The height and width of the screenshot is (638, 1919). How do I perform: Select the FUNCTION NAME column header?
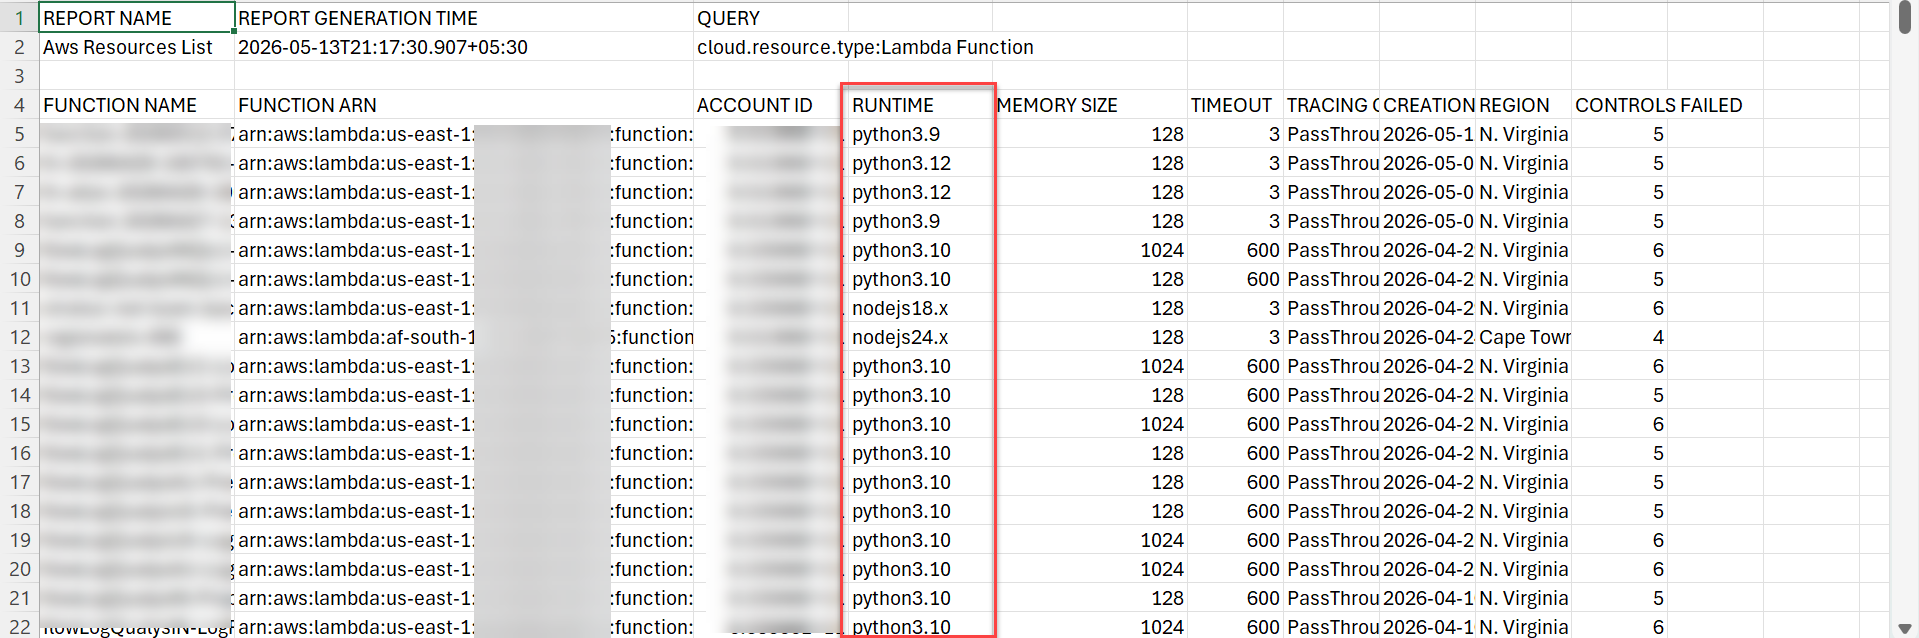(136, 105)
